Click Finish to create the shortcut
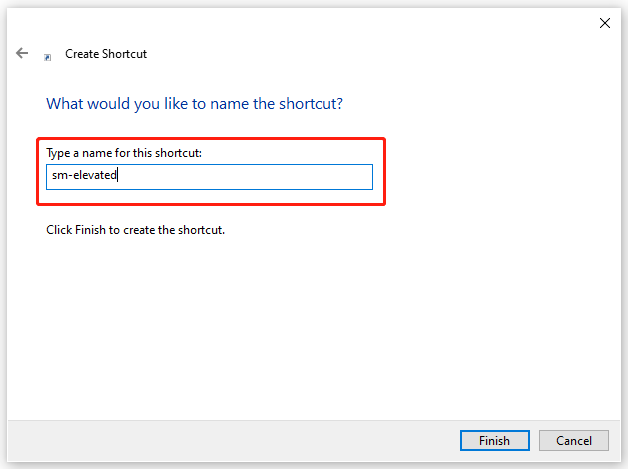 click(495, 441)
